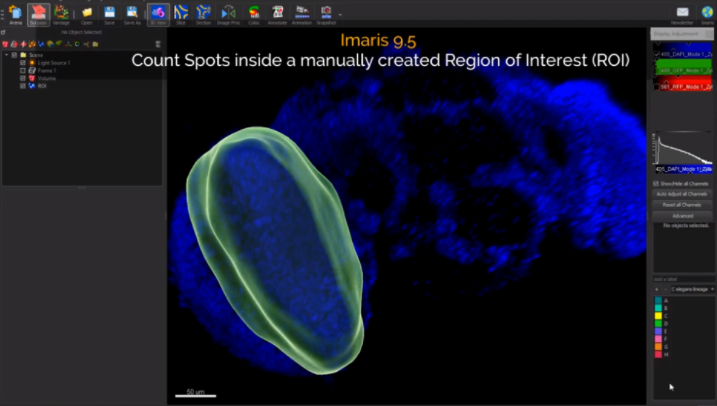The height and width of the screenshot is (406, 717).
Task: Add new Group folder icon in object toolbar
Action: pos(95,44)
